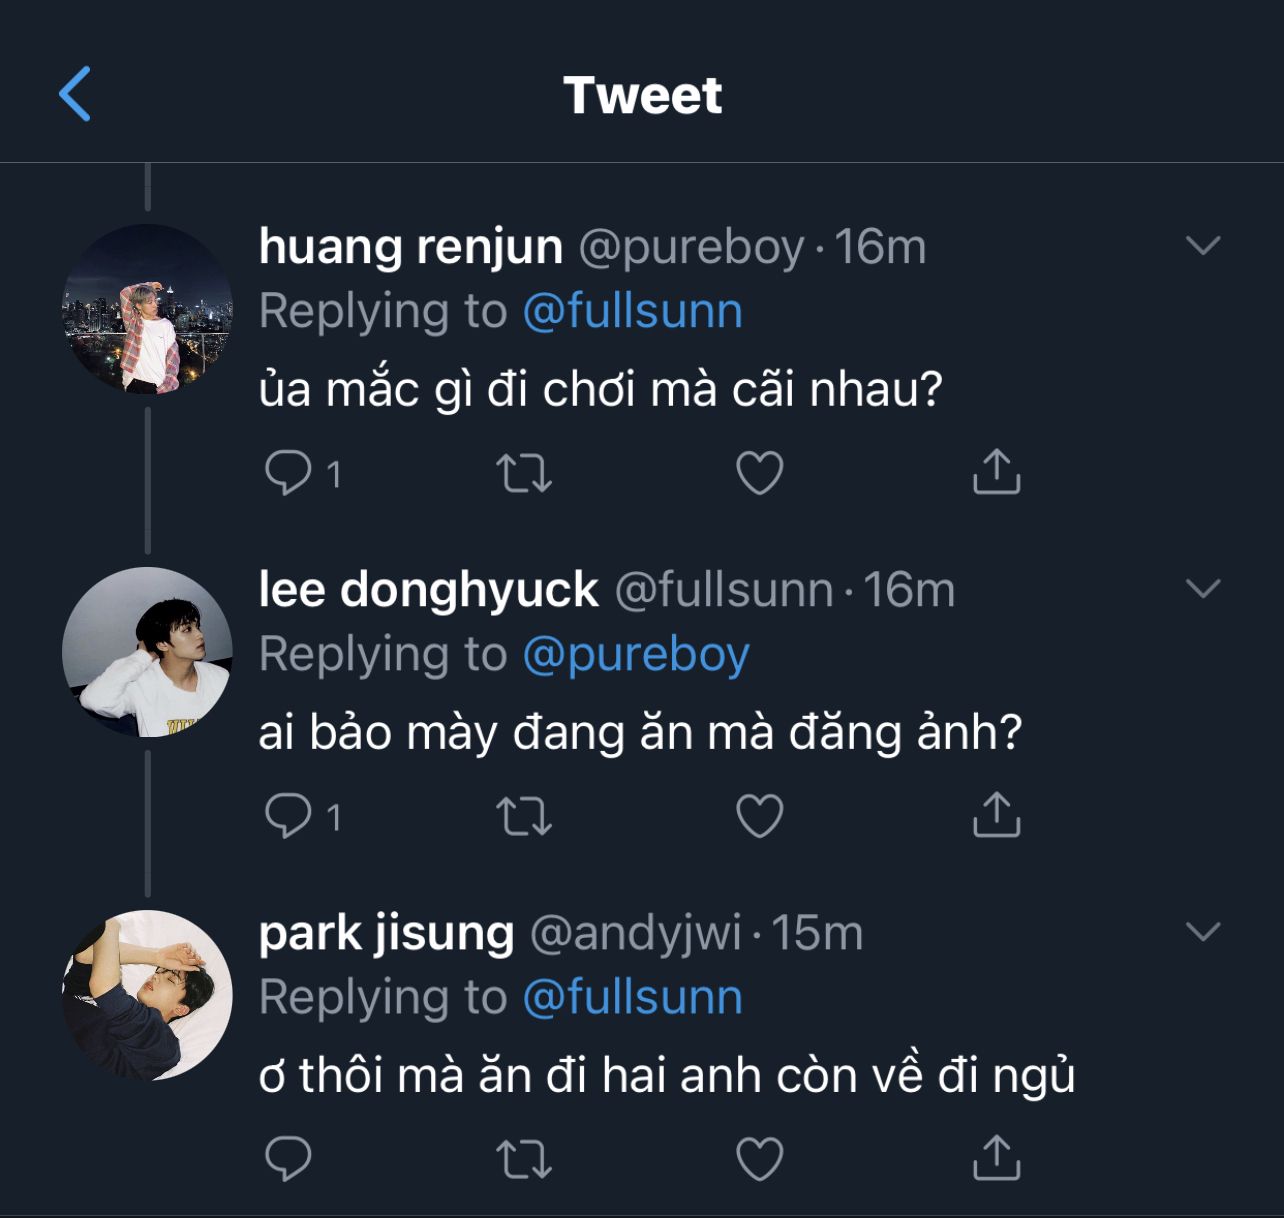Open @pureboy mention in lee donghyuck's reply

[x=635, y=655]
